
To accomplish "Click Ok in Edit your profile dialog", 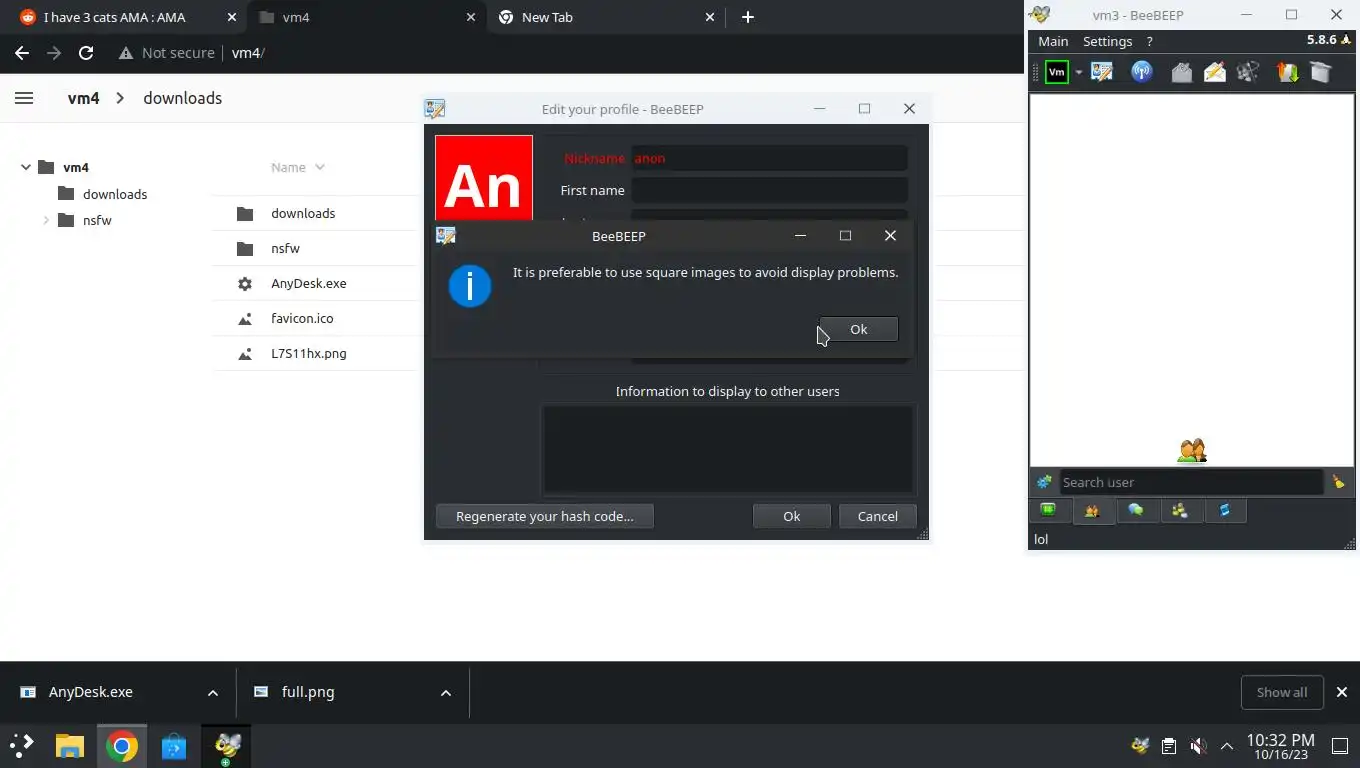I will pyautogui.click(x=791, y=516).
